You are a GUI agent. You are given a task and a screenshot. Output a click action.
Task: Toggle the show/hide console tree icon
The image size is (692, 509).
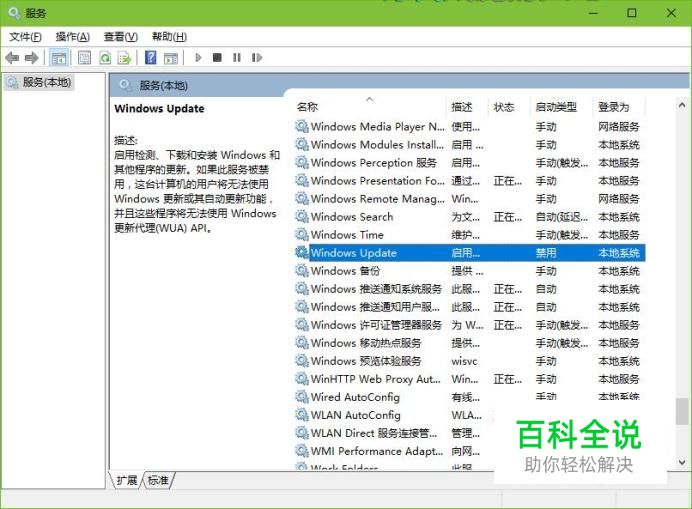point(59,58)
